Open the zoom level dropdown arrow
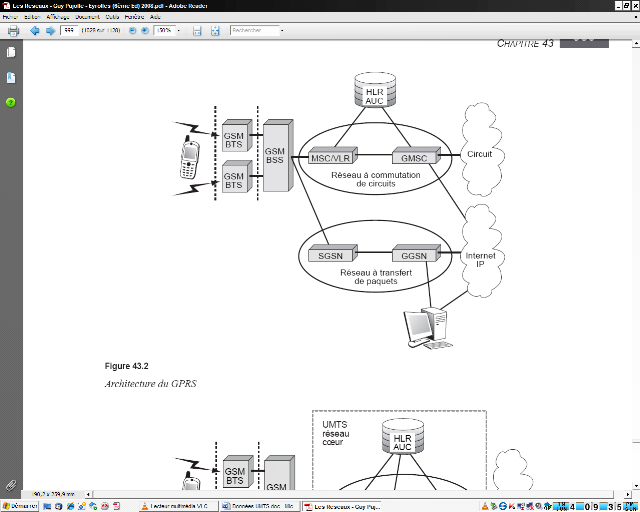The height and width of the screenshot is (512, 640). [x=178, y=31]
